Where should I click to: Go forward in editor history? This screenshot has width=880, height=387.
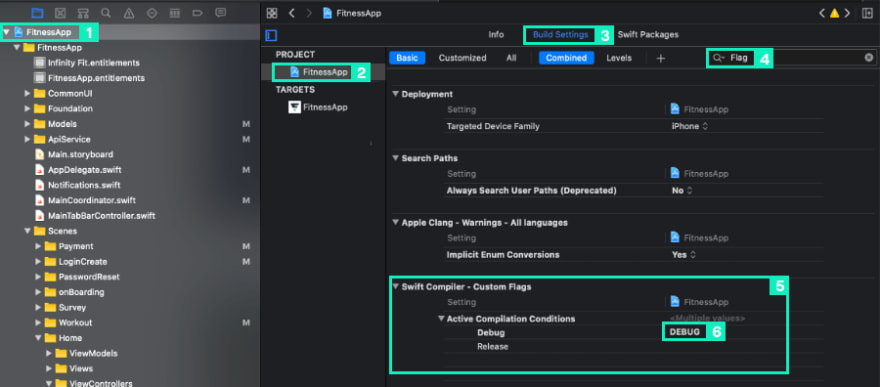pyautogui.click(x=309, y=13)
